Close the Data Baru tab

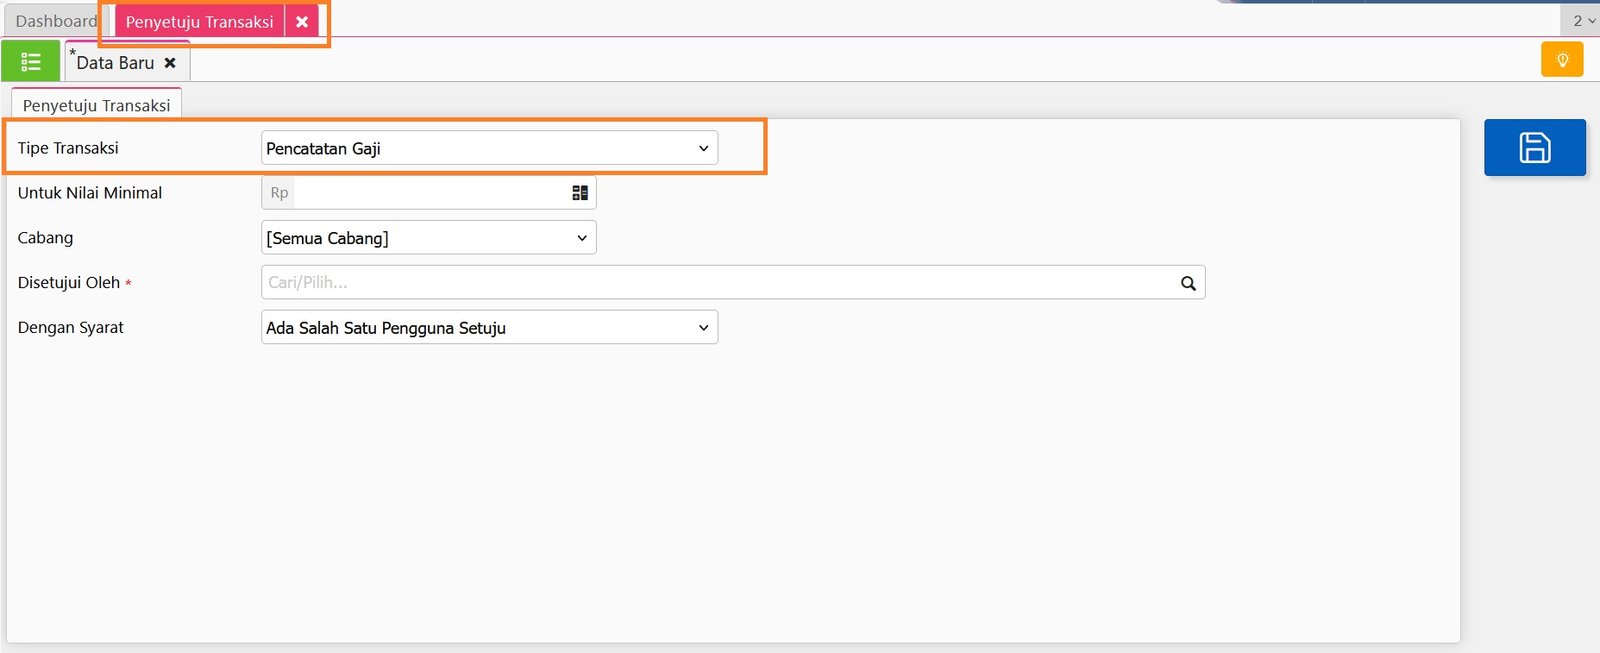coord(170,63)
